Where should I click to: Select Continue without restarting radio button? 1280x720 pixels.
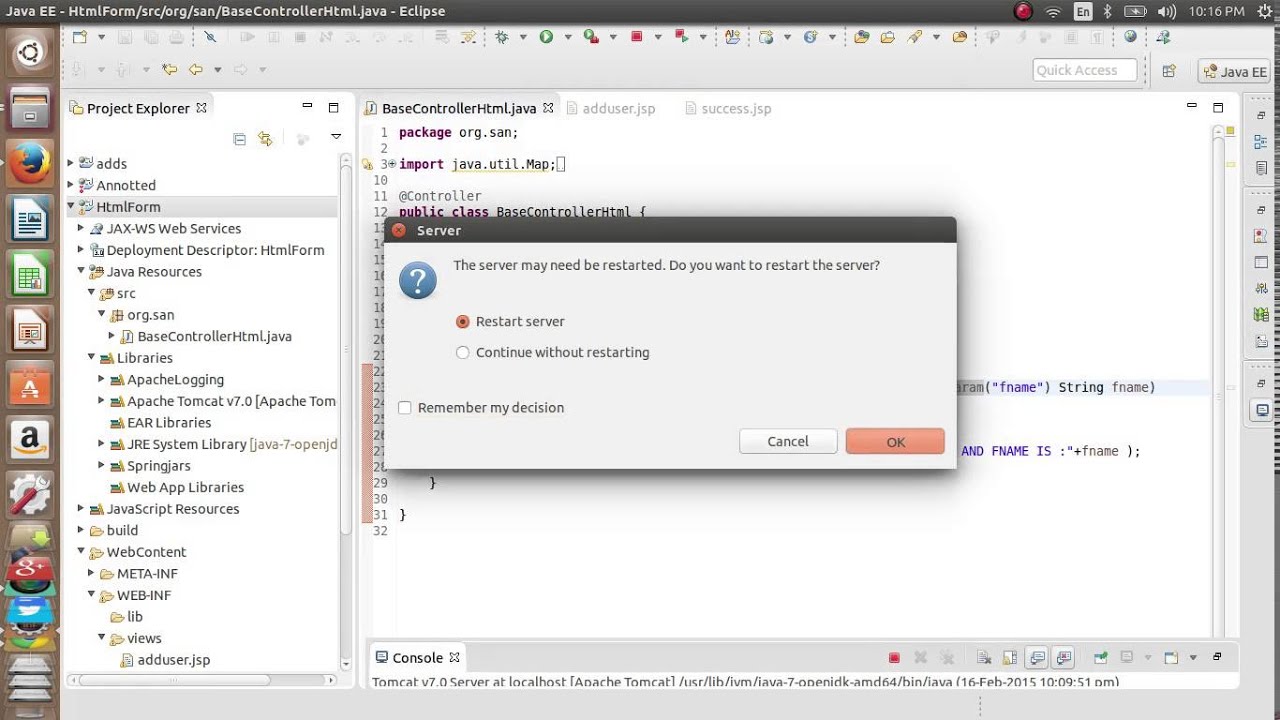pos(462,353)
